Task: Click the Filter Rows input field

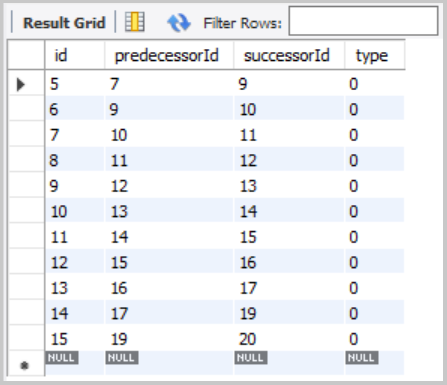Action: tap(363, 21)
